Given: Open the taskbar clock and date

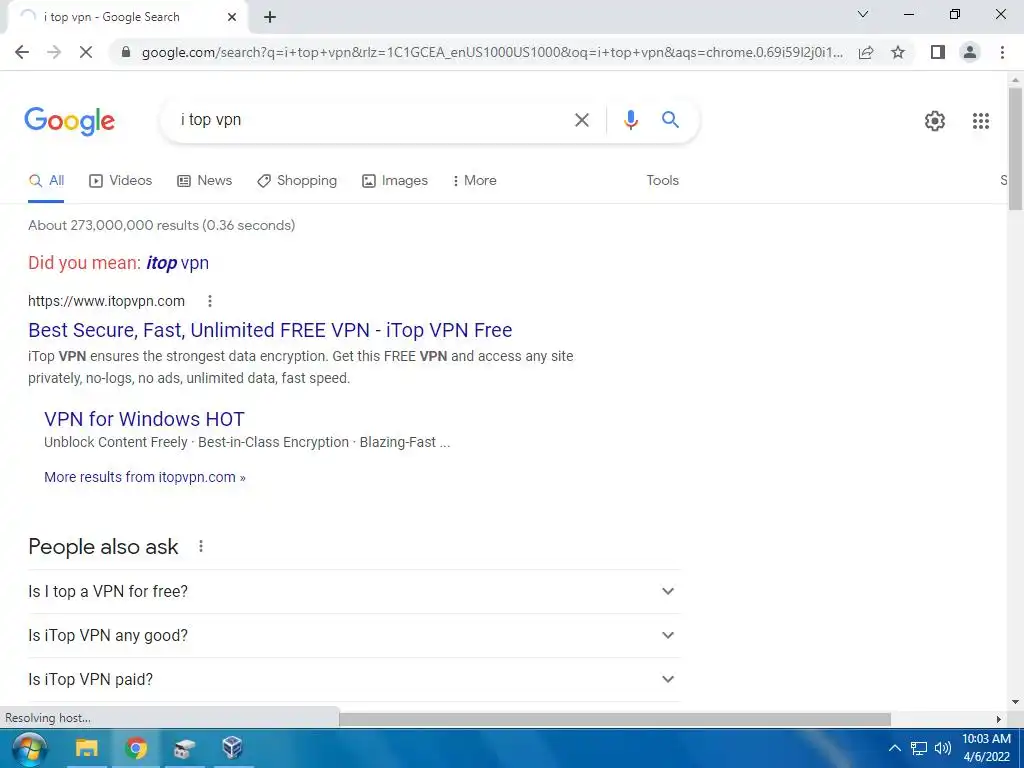Looking at the screenshot, I should [986, 748].
